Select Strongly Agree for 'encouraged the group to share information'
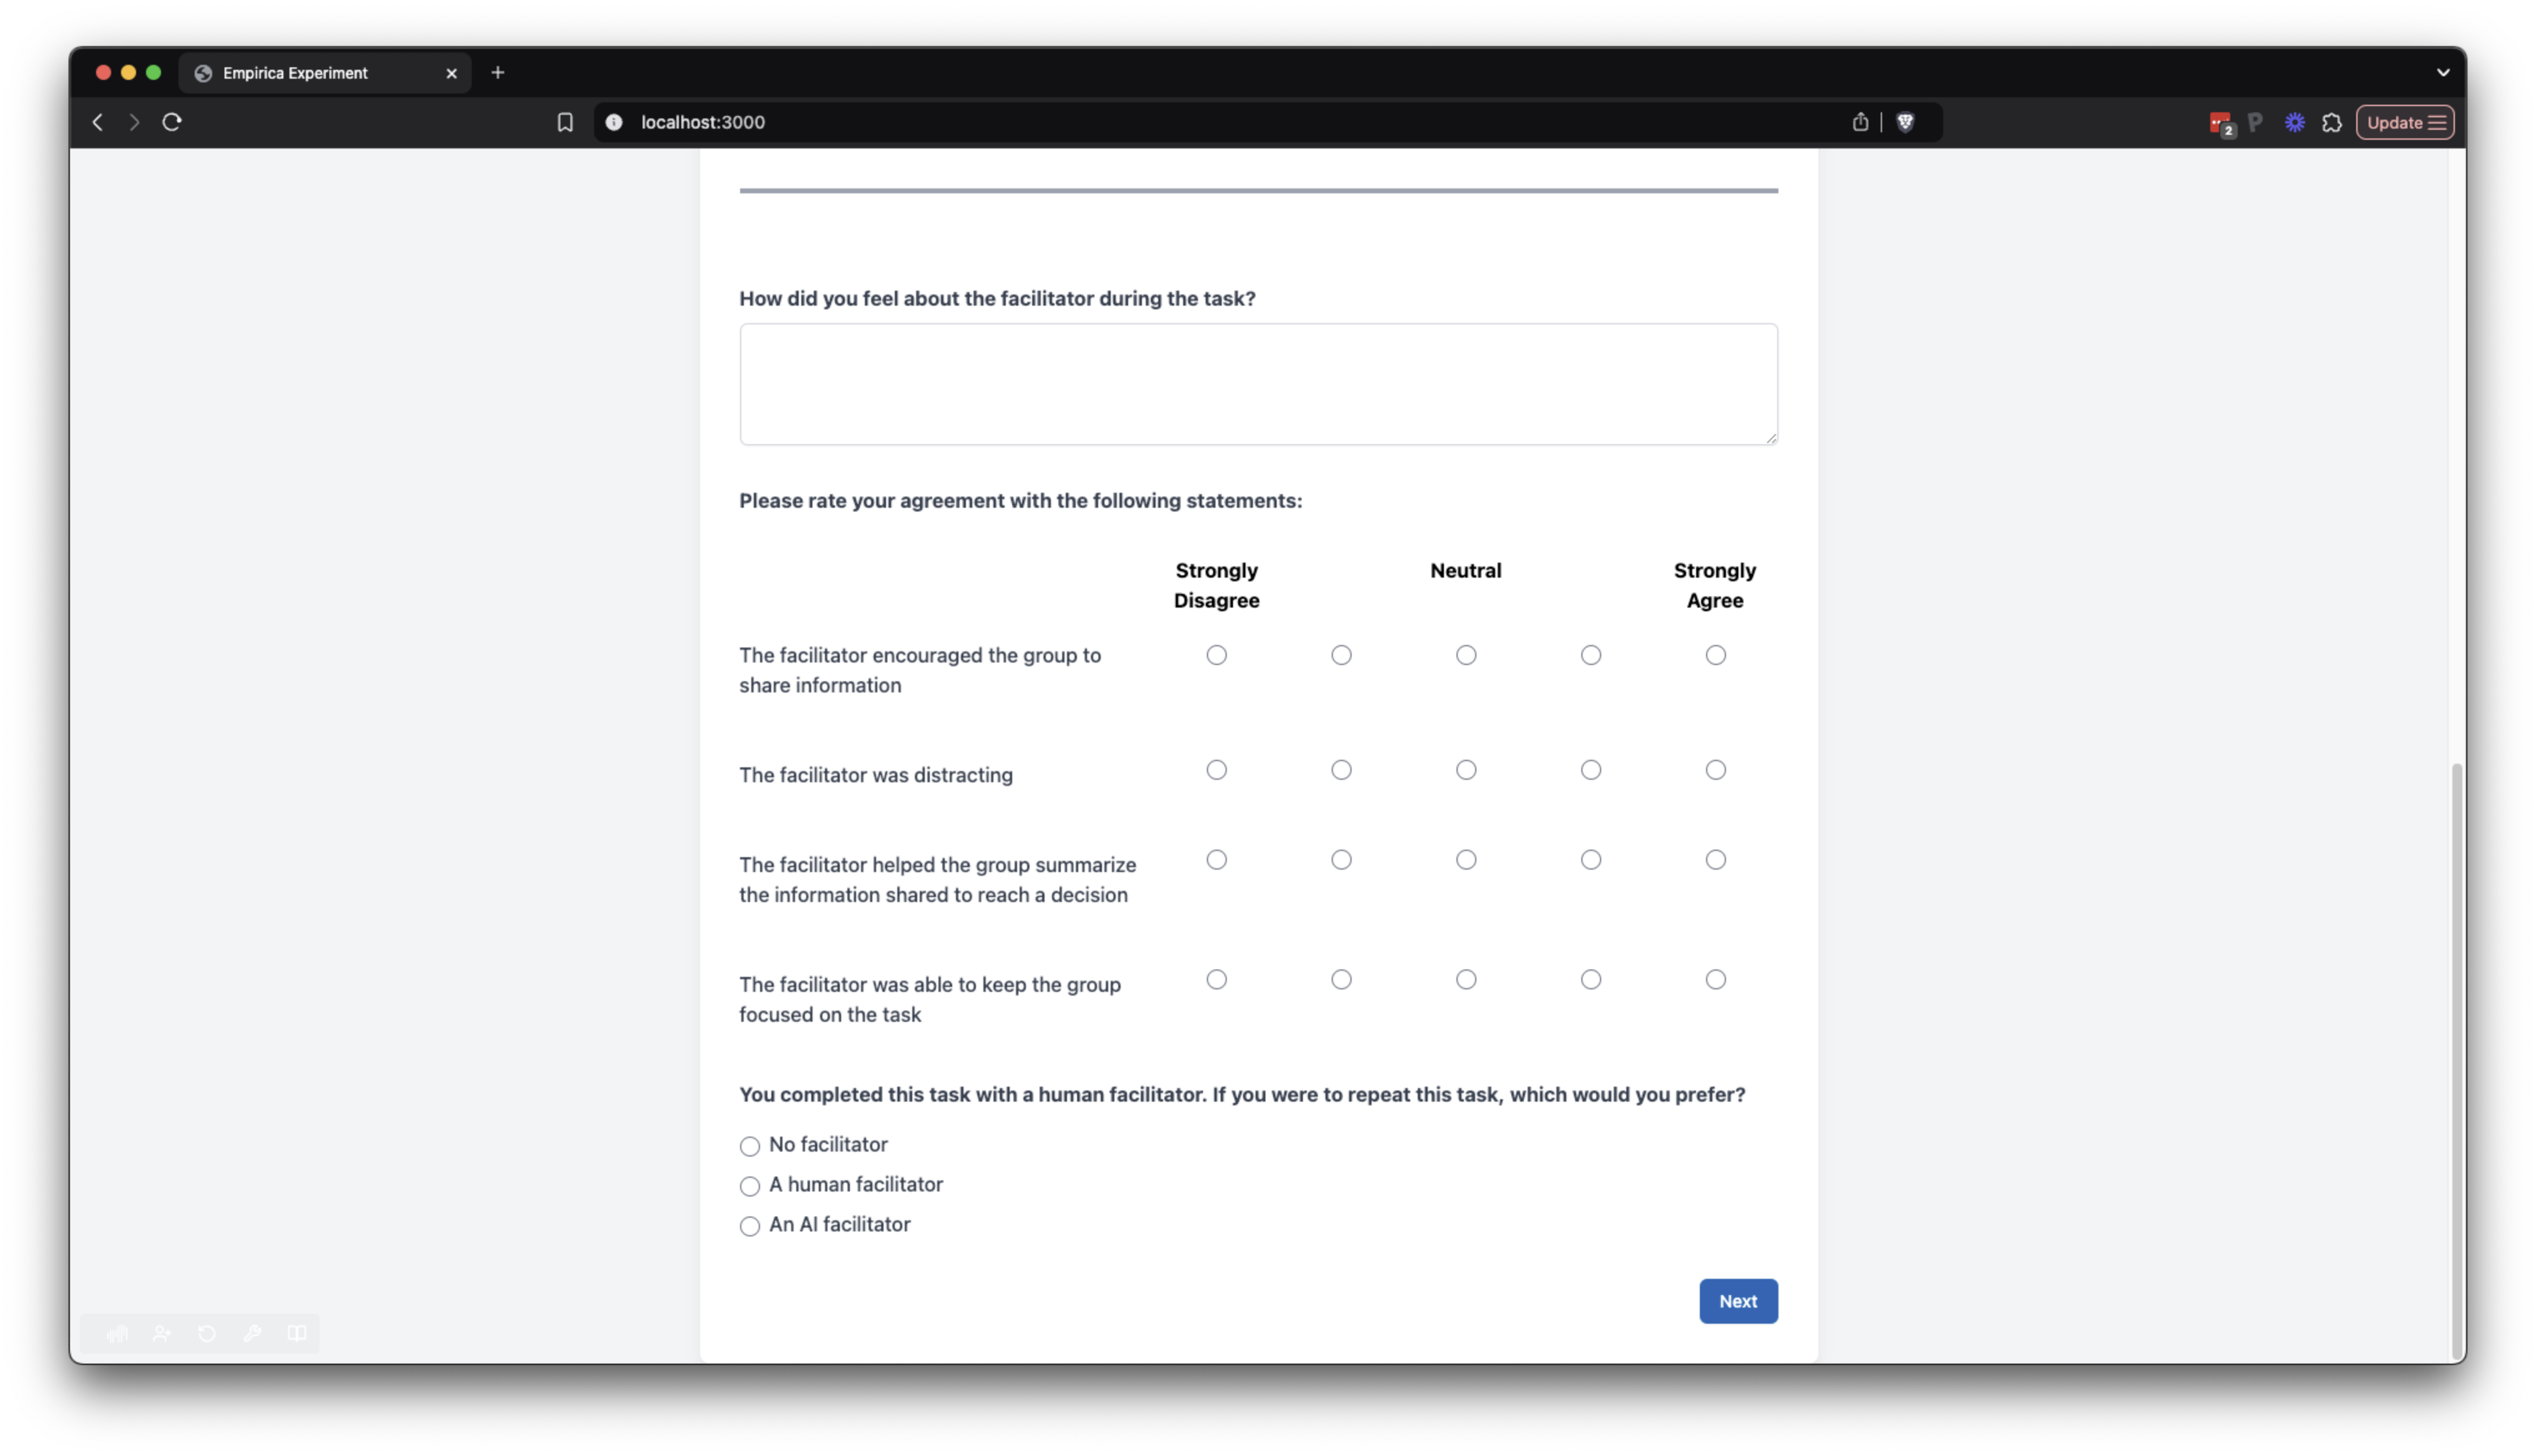This screenshot has height=1456, width=2536. (x=1715, y=655)
